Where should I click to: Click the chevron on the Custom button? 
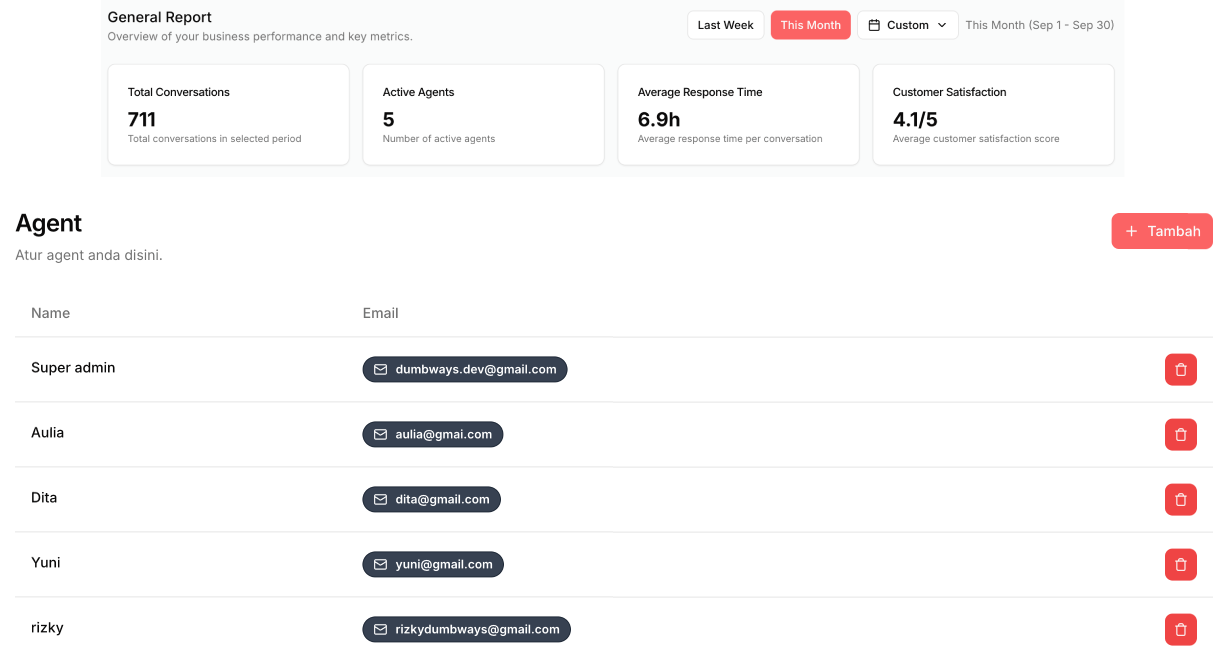(941, 25)
